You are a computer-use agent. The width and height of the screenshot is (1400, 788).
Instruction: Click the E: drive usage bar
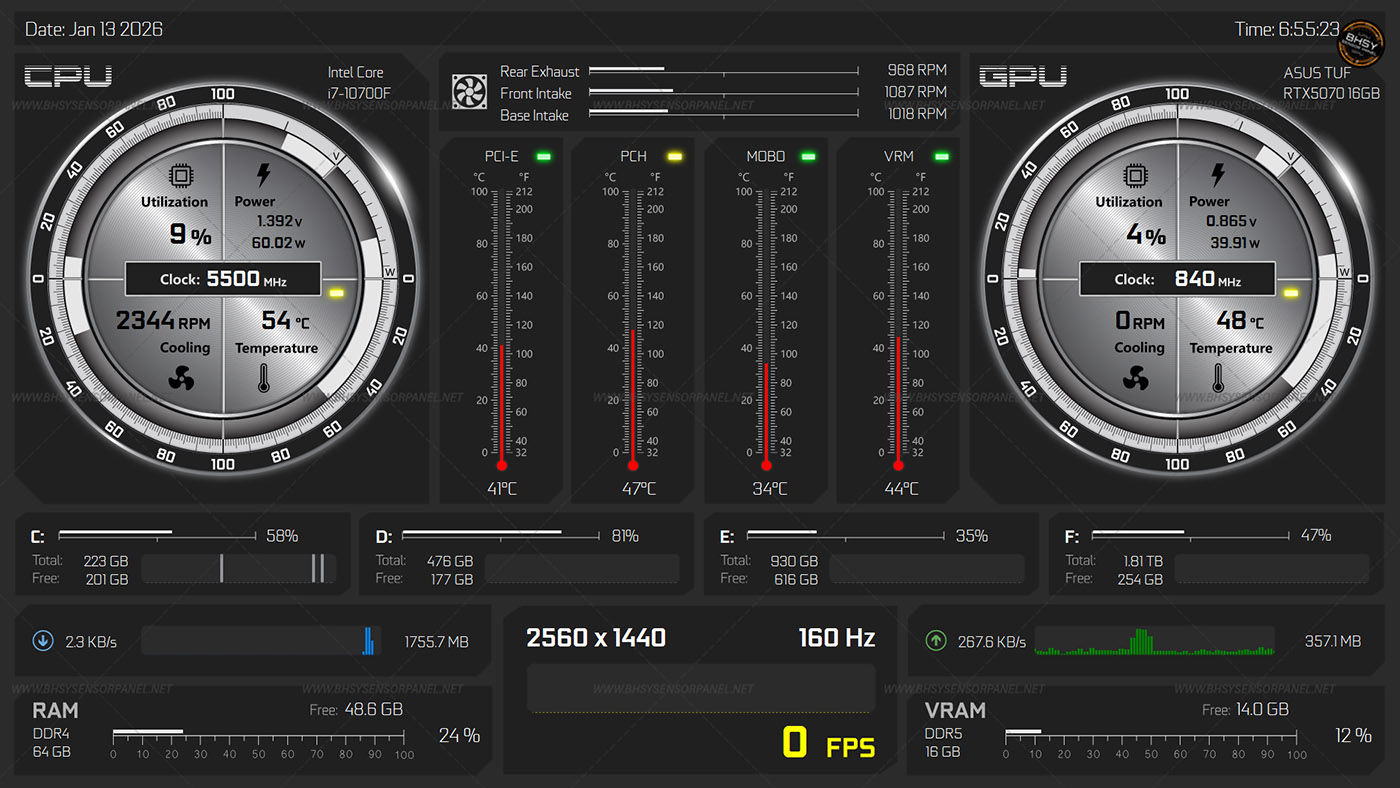[x=846, y=536]
